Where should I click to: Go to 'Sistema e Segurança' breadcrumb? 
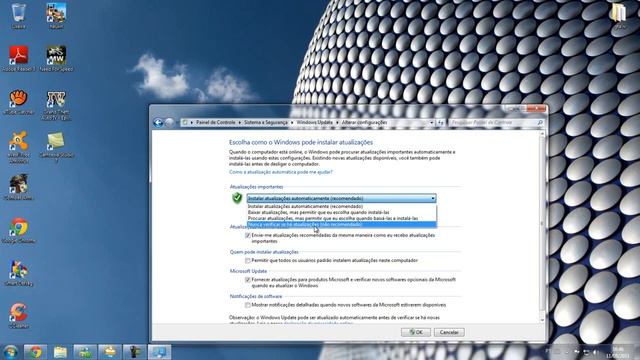coord(266,122)
